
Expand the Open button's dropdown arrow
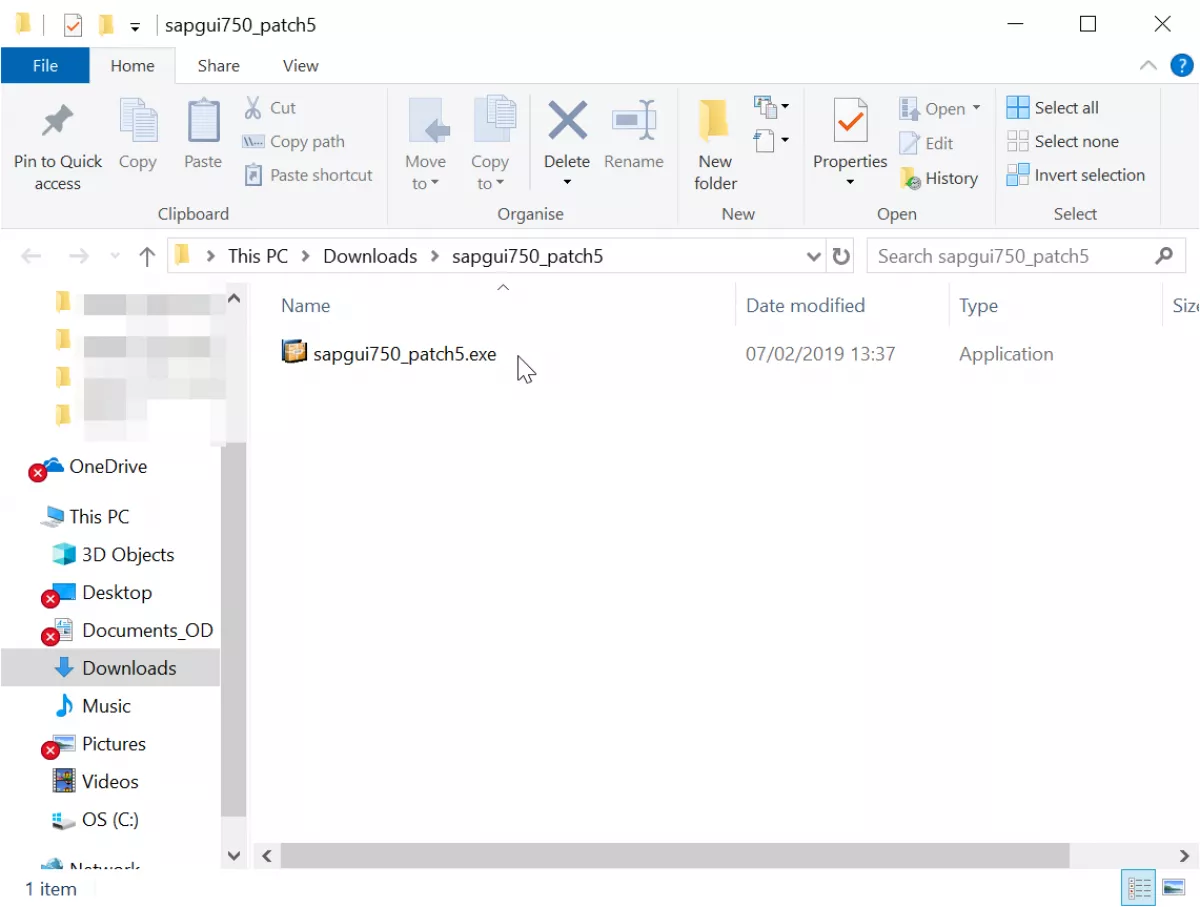976,108
